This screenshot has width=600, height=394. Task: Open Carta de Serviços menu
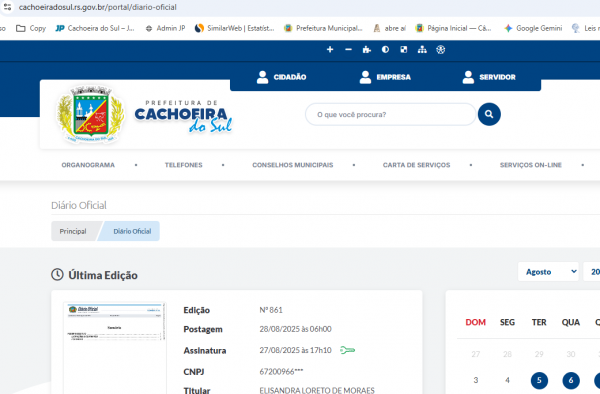416,165
